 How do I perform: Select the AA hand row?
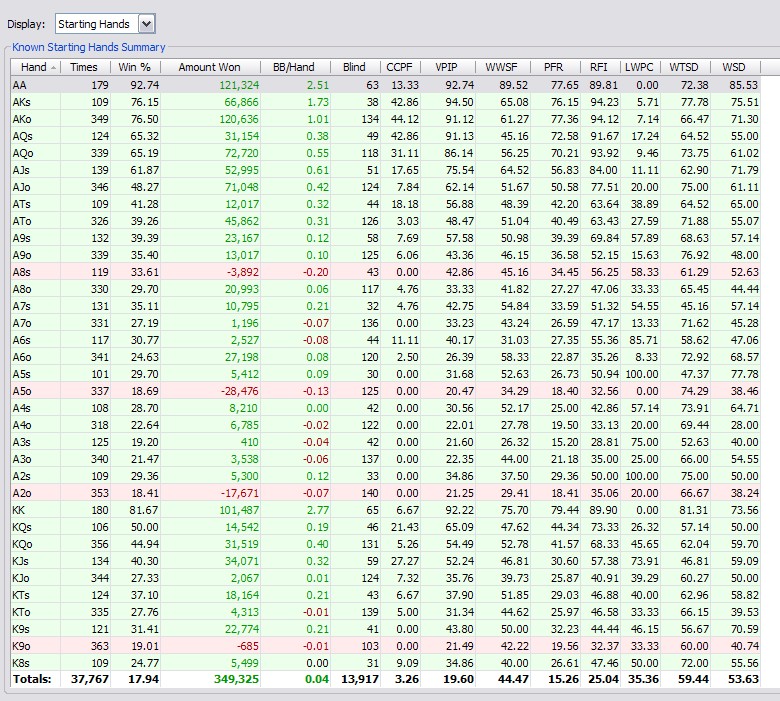[386, 85]
